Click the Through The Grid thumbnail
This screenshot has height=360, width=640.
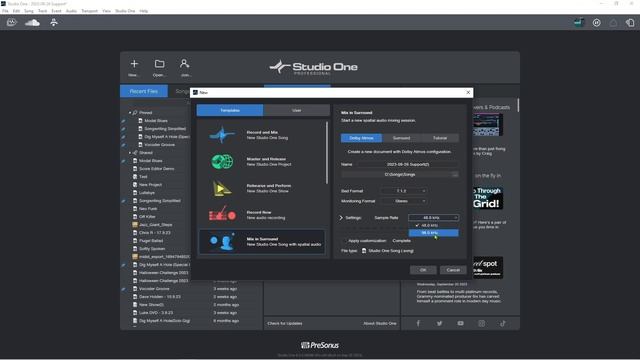click(x=488, y=198)
